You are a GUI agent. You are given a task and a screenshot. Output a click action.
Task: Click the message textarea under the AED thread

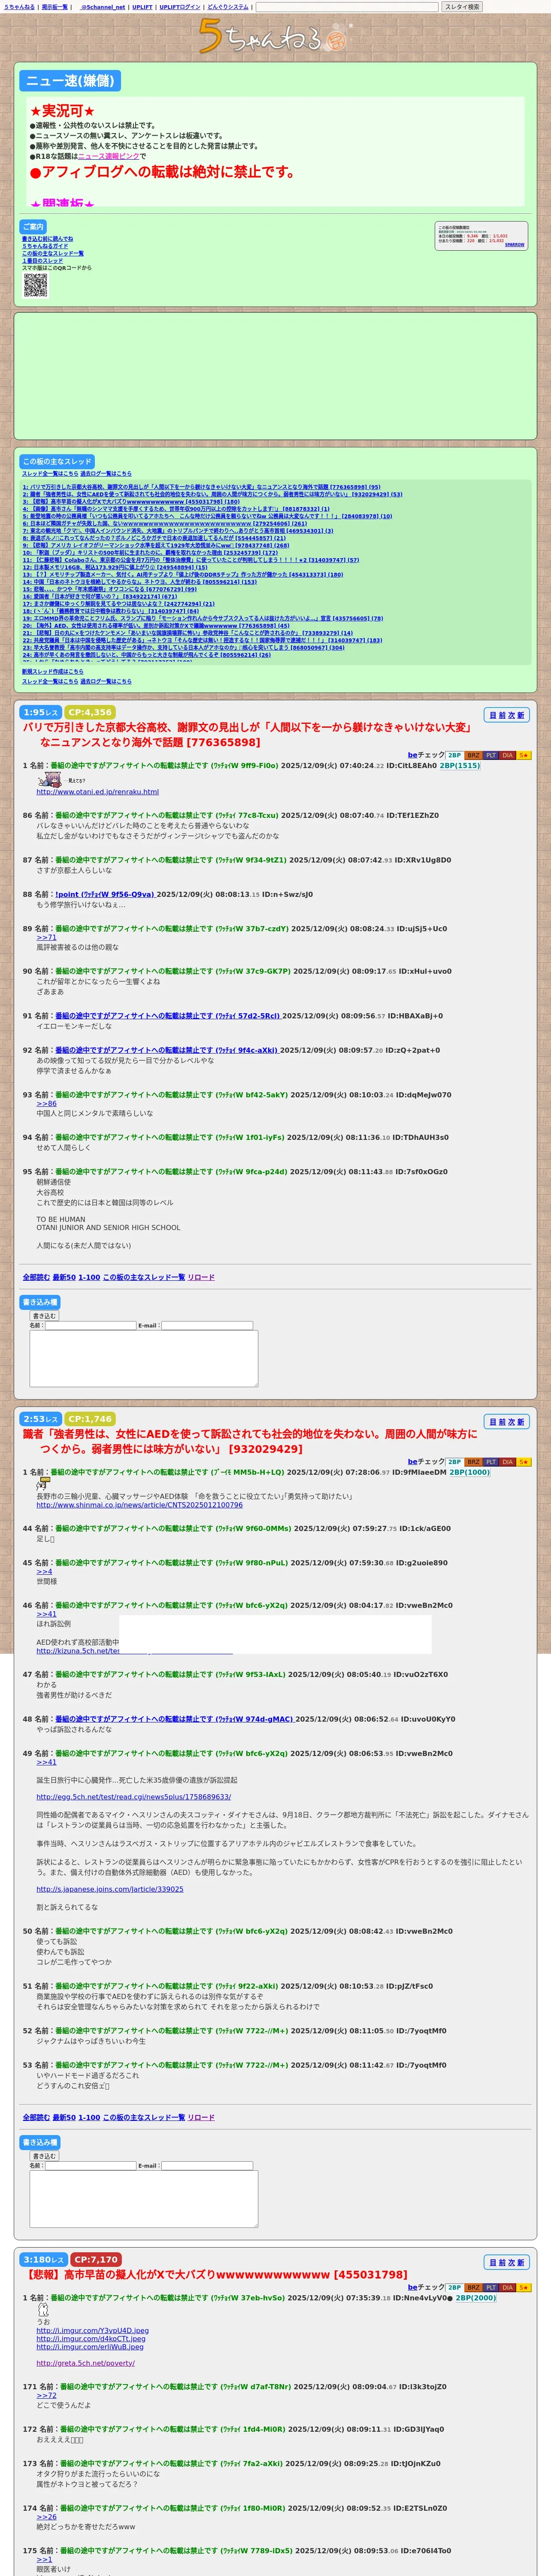click(144, 2198)
